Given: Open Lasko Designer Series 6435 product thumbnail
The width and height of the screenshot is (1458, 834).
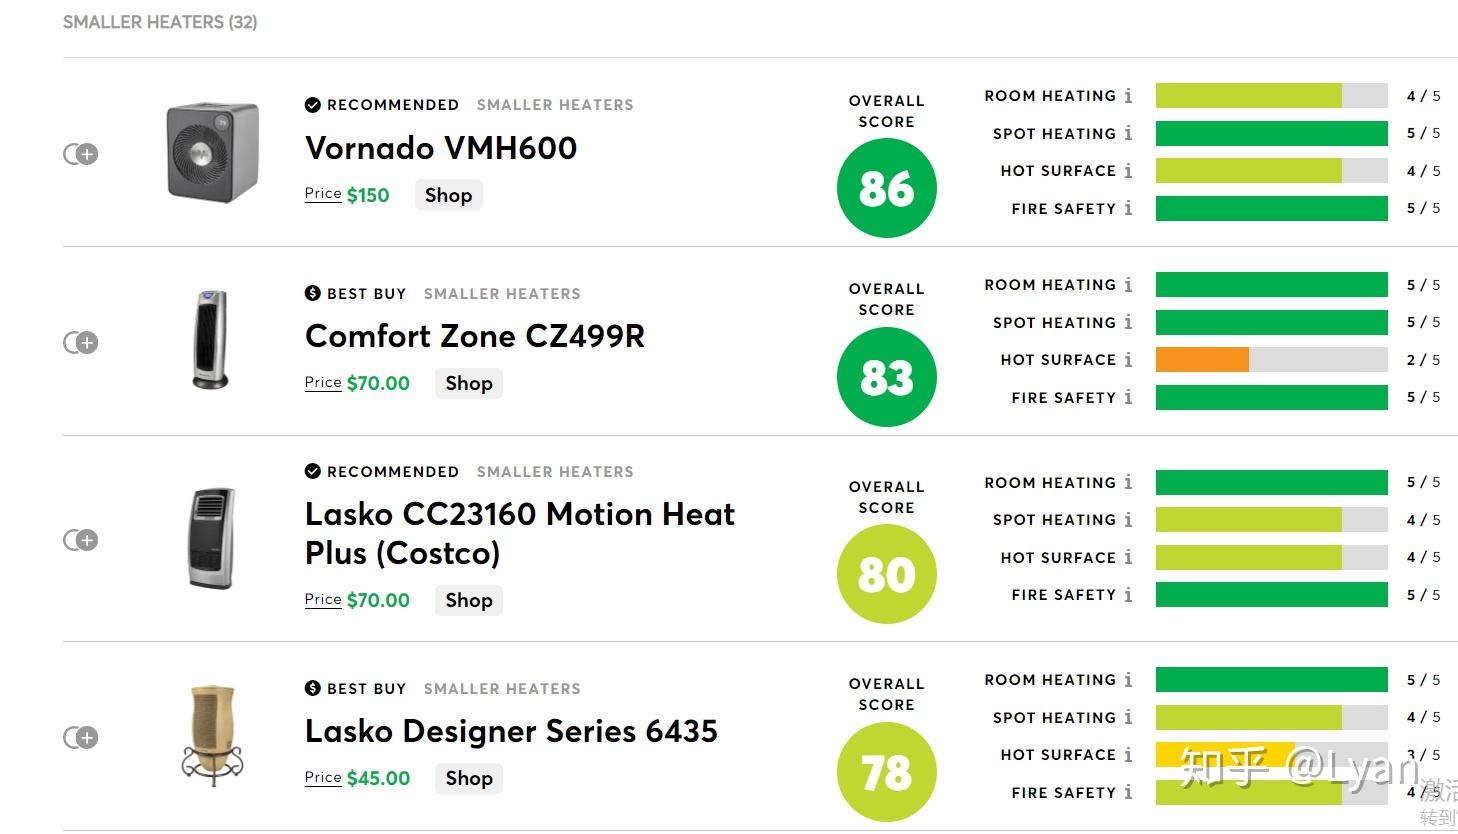Looking at the screenshot, I should tap(212, 735).
